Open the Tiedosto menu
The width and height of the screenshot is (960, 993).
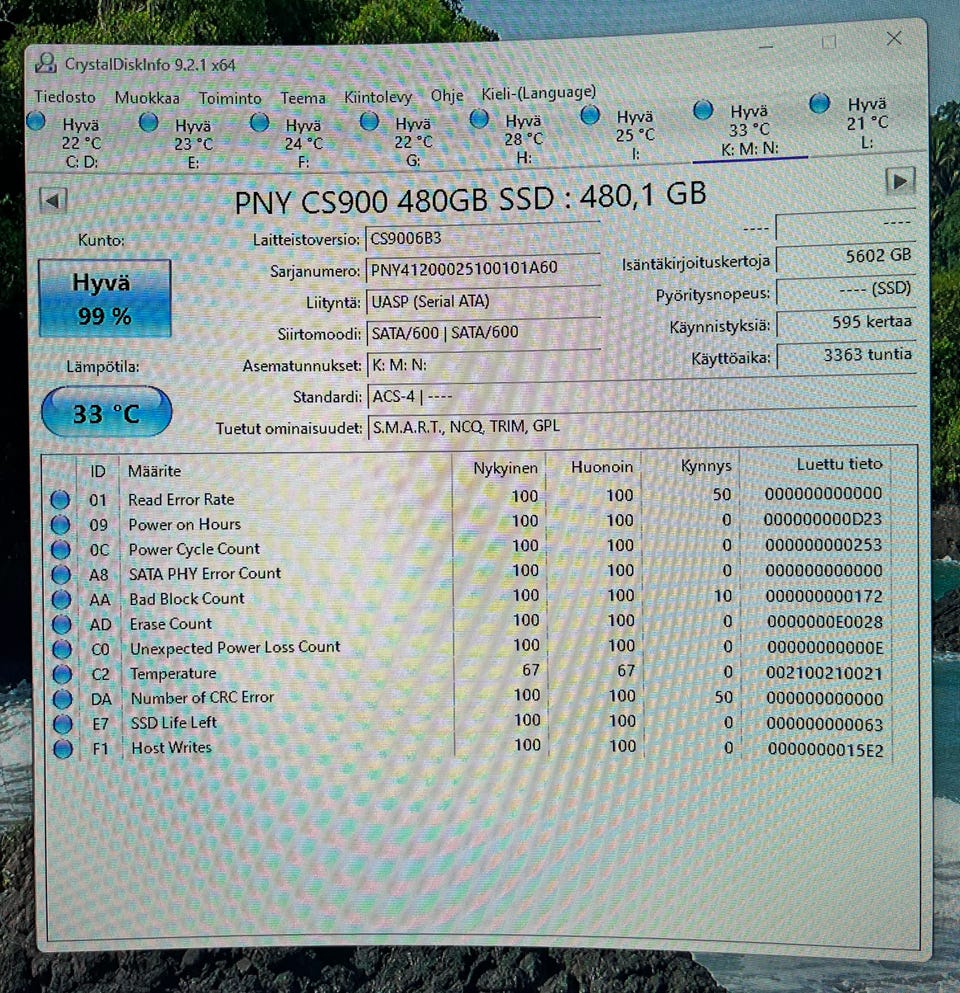click(x=65, y=97)
